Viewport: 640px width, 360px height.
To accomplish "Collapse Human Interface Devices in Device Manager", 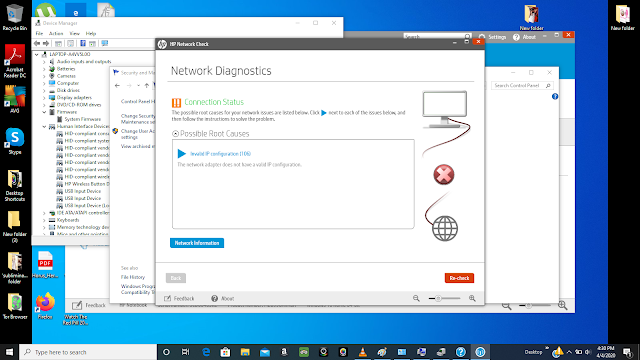I will [x=44, y=127].
